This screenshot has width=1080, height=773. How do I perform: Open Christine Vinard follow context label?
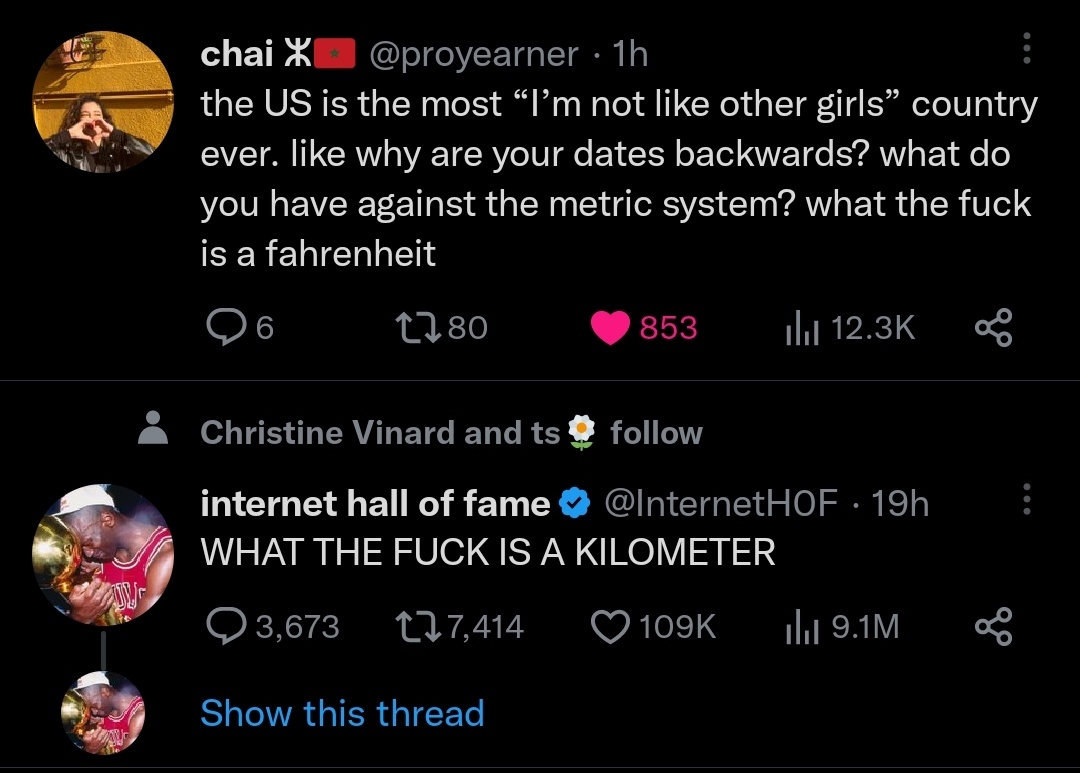[451, 433]
